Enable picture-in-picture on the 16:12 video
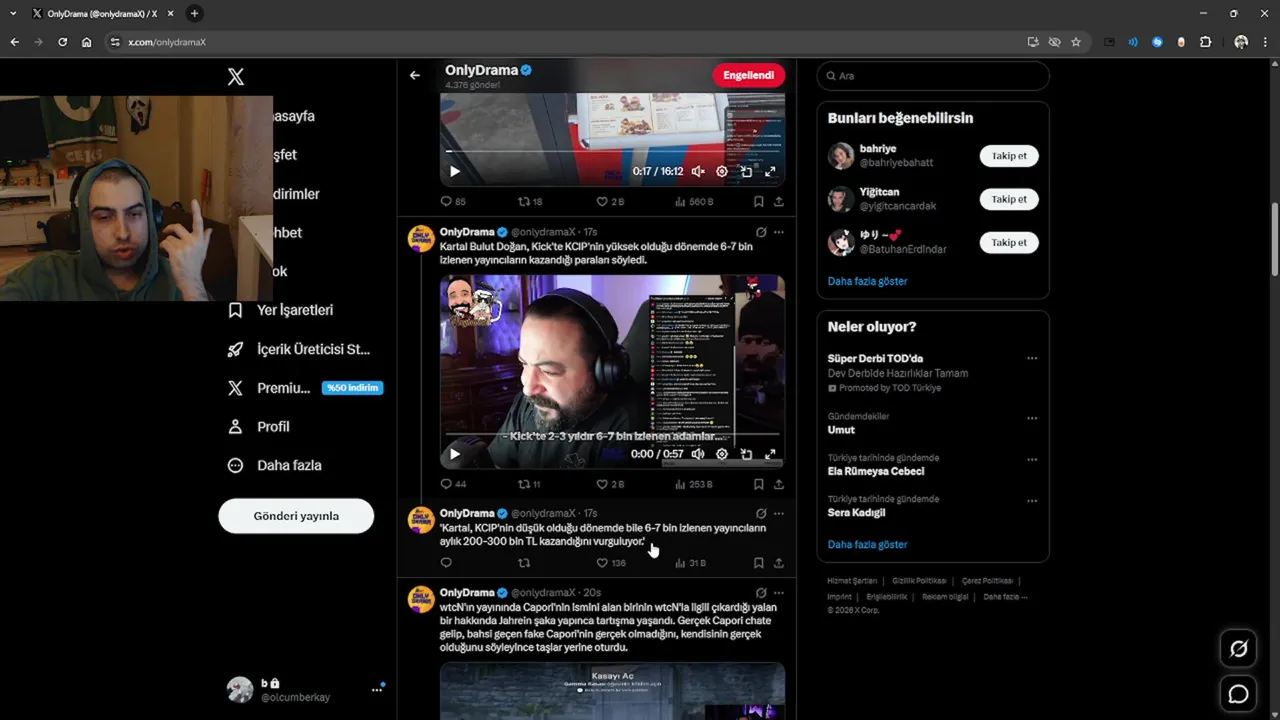This screenshot has height=720, width=1280. [x=746, y=172]
